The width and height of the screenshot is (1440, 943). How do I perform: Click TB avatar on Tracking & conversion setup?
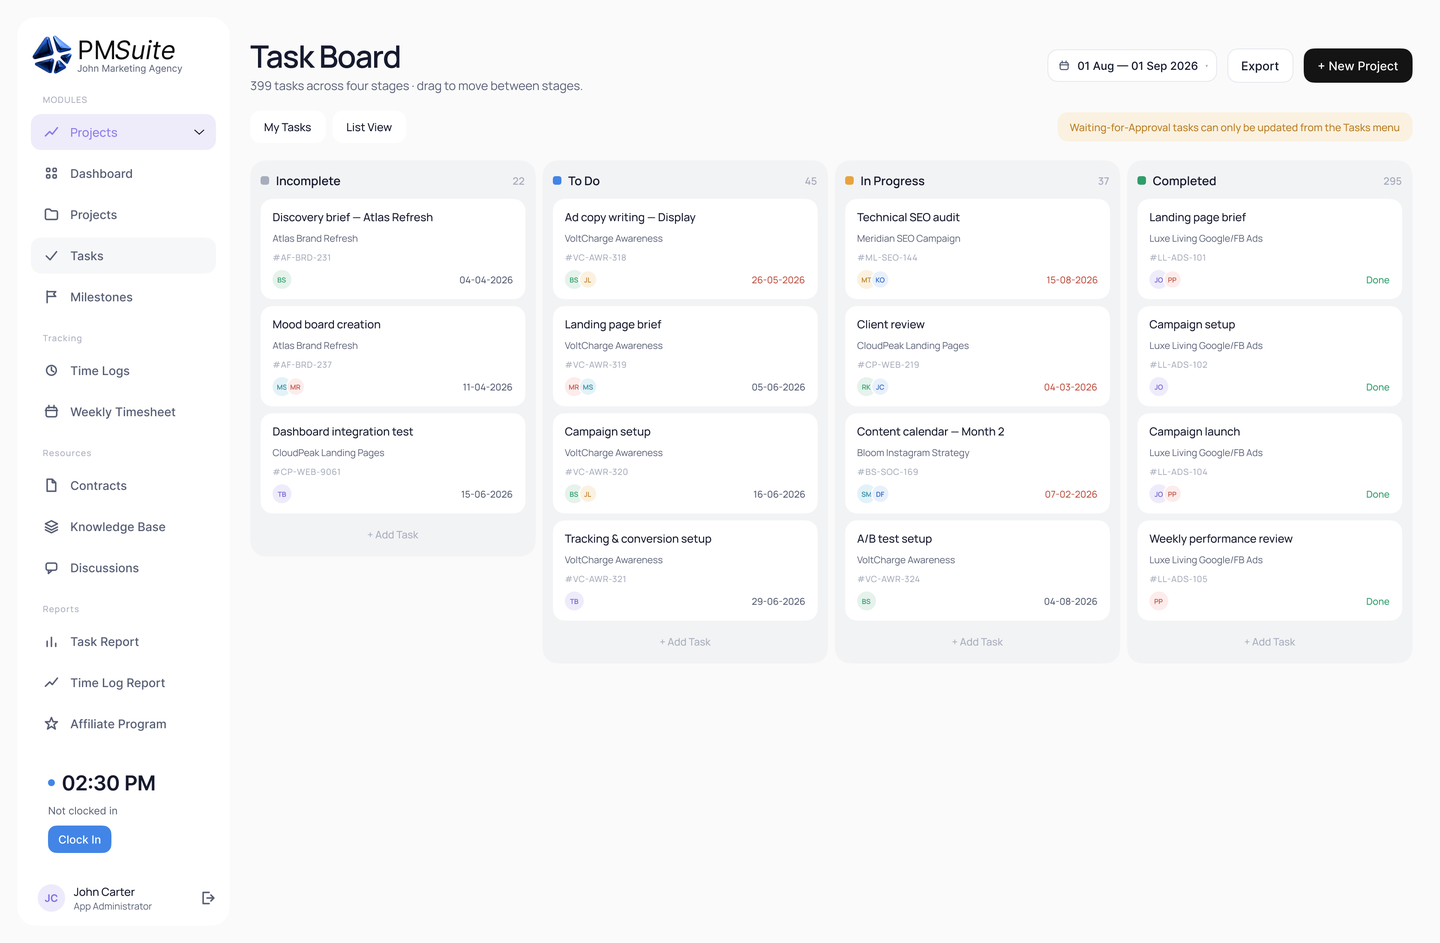coord(574,601)
